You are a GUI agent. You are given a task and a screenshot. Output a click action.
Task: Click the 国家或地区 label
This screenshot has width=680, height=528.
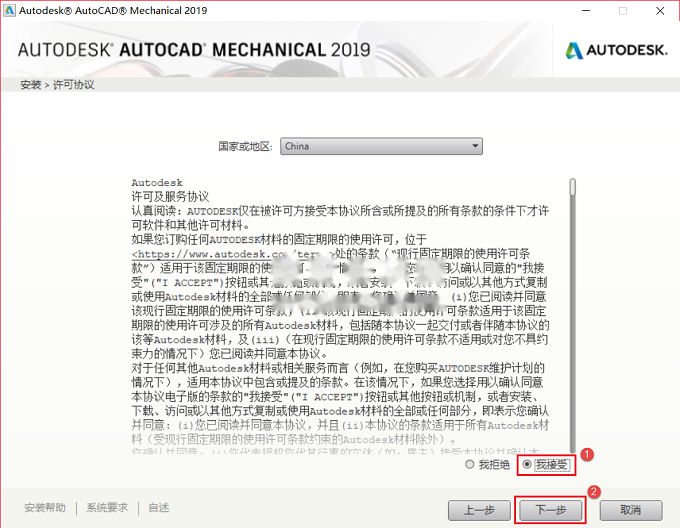coord(245,147)
